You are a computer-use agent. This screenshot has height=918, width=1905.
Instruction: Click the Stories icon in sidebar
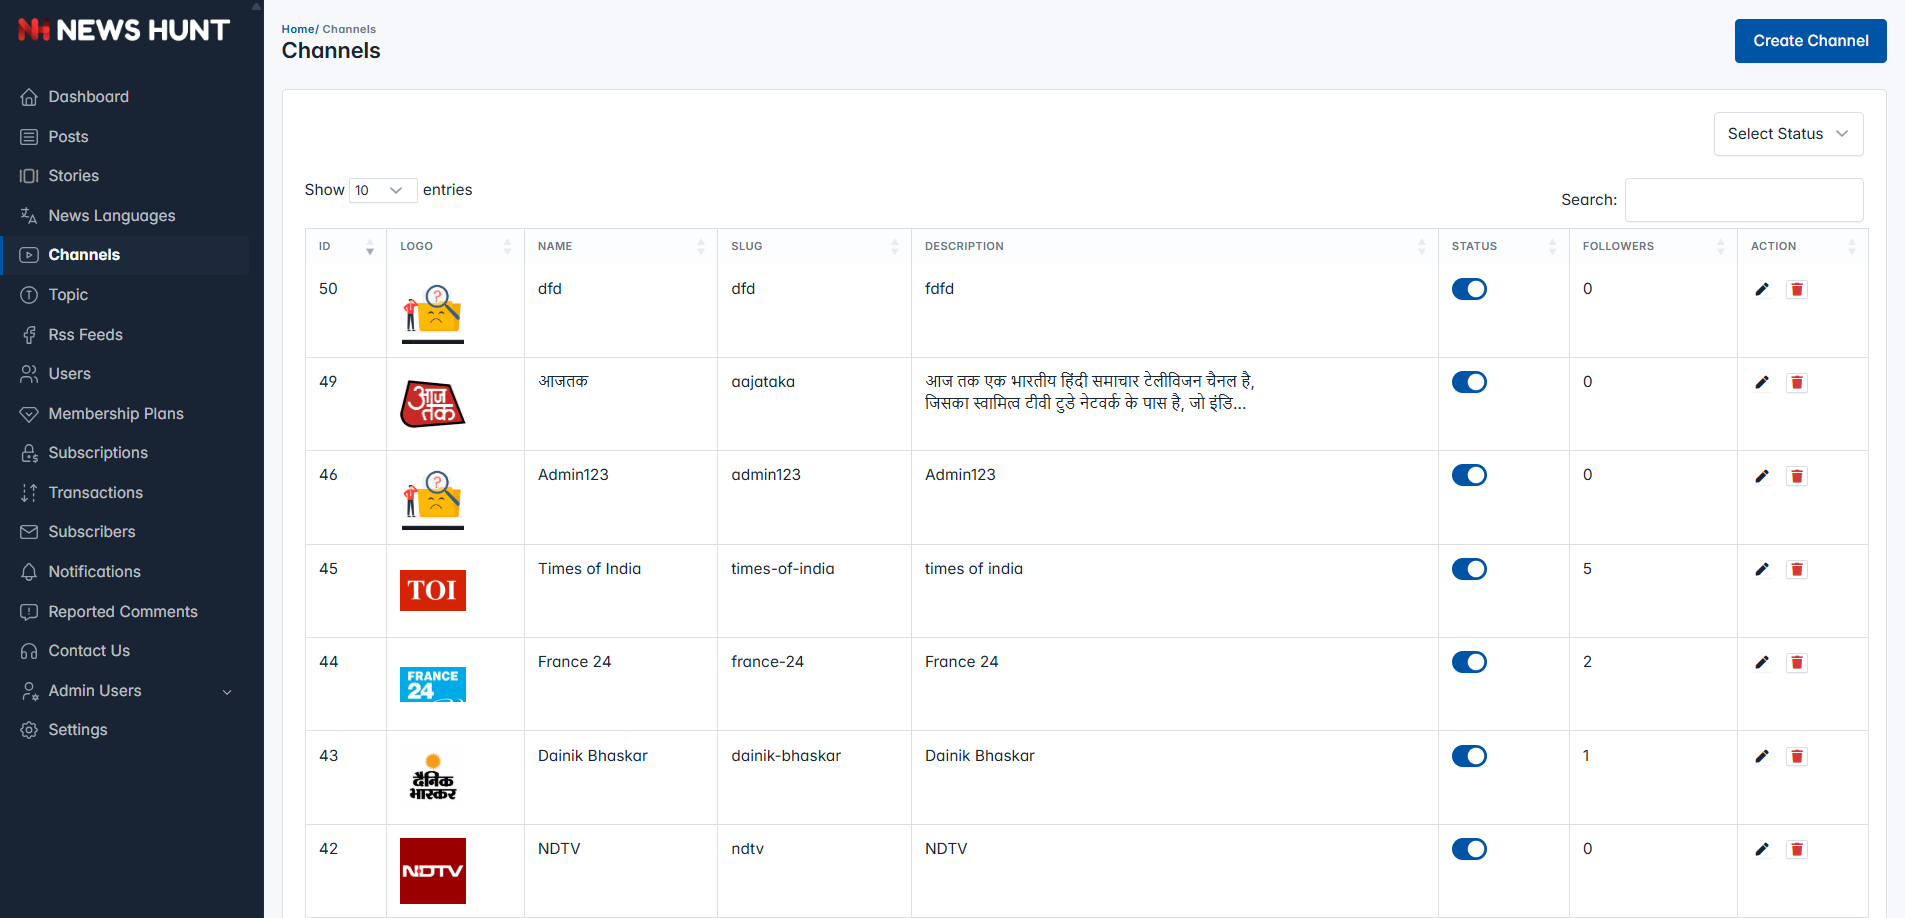click(x=29, y=176)
